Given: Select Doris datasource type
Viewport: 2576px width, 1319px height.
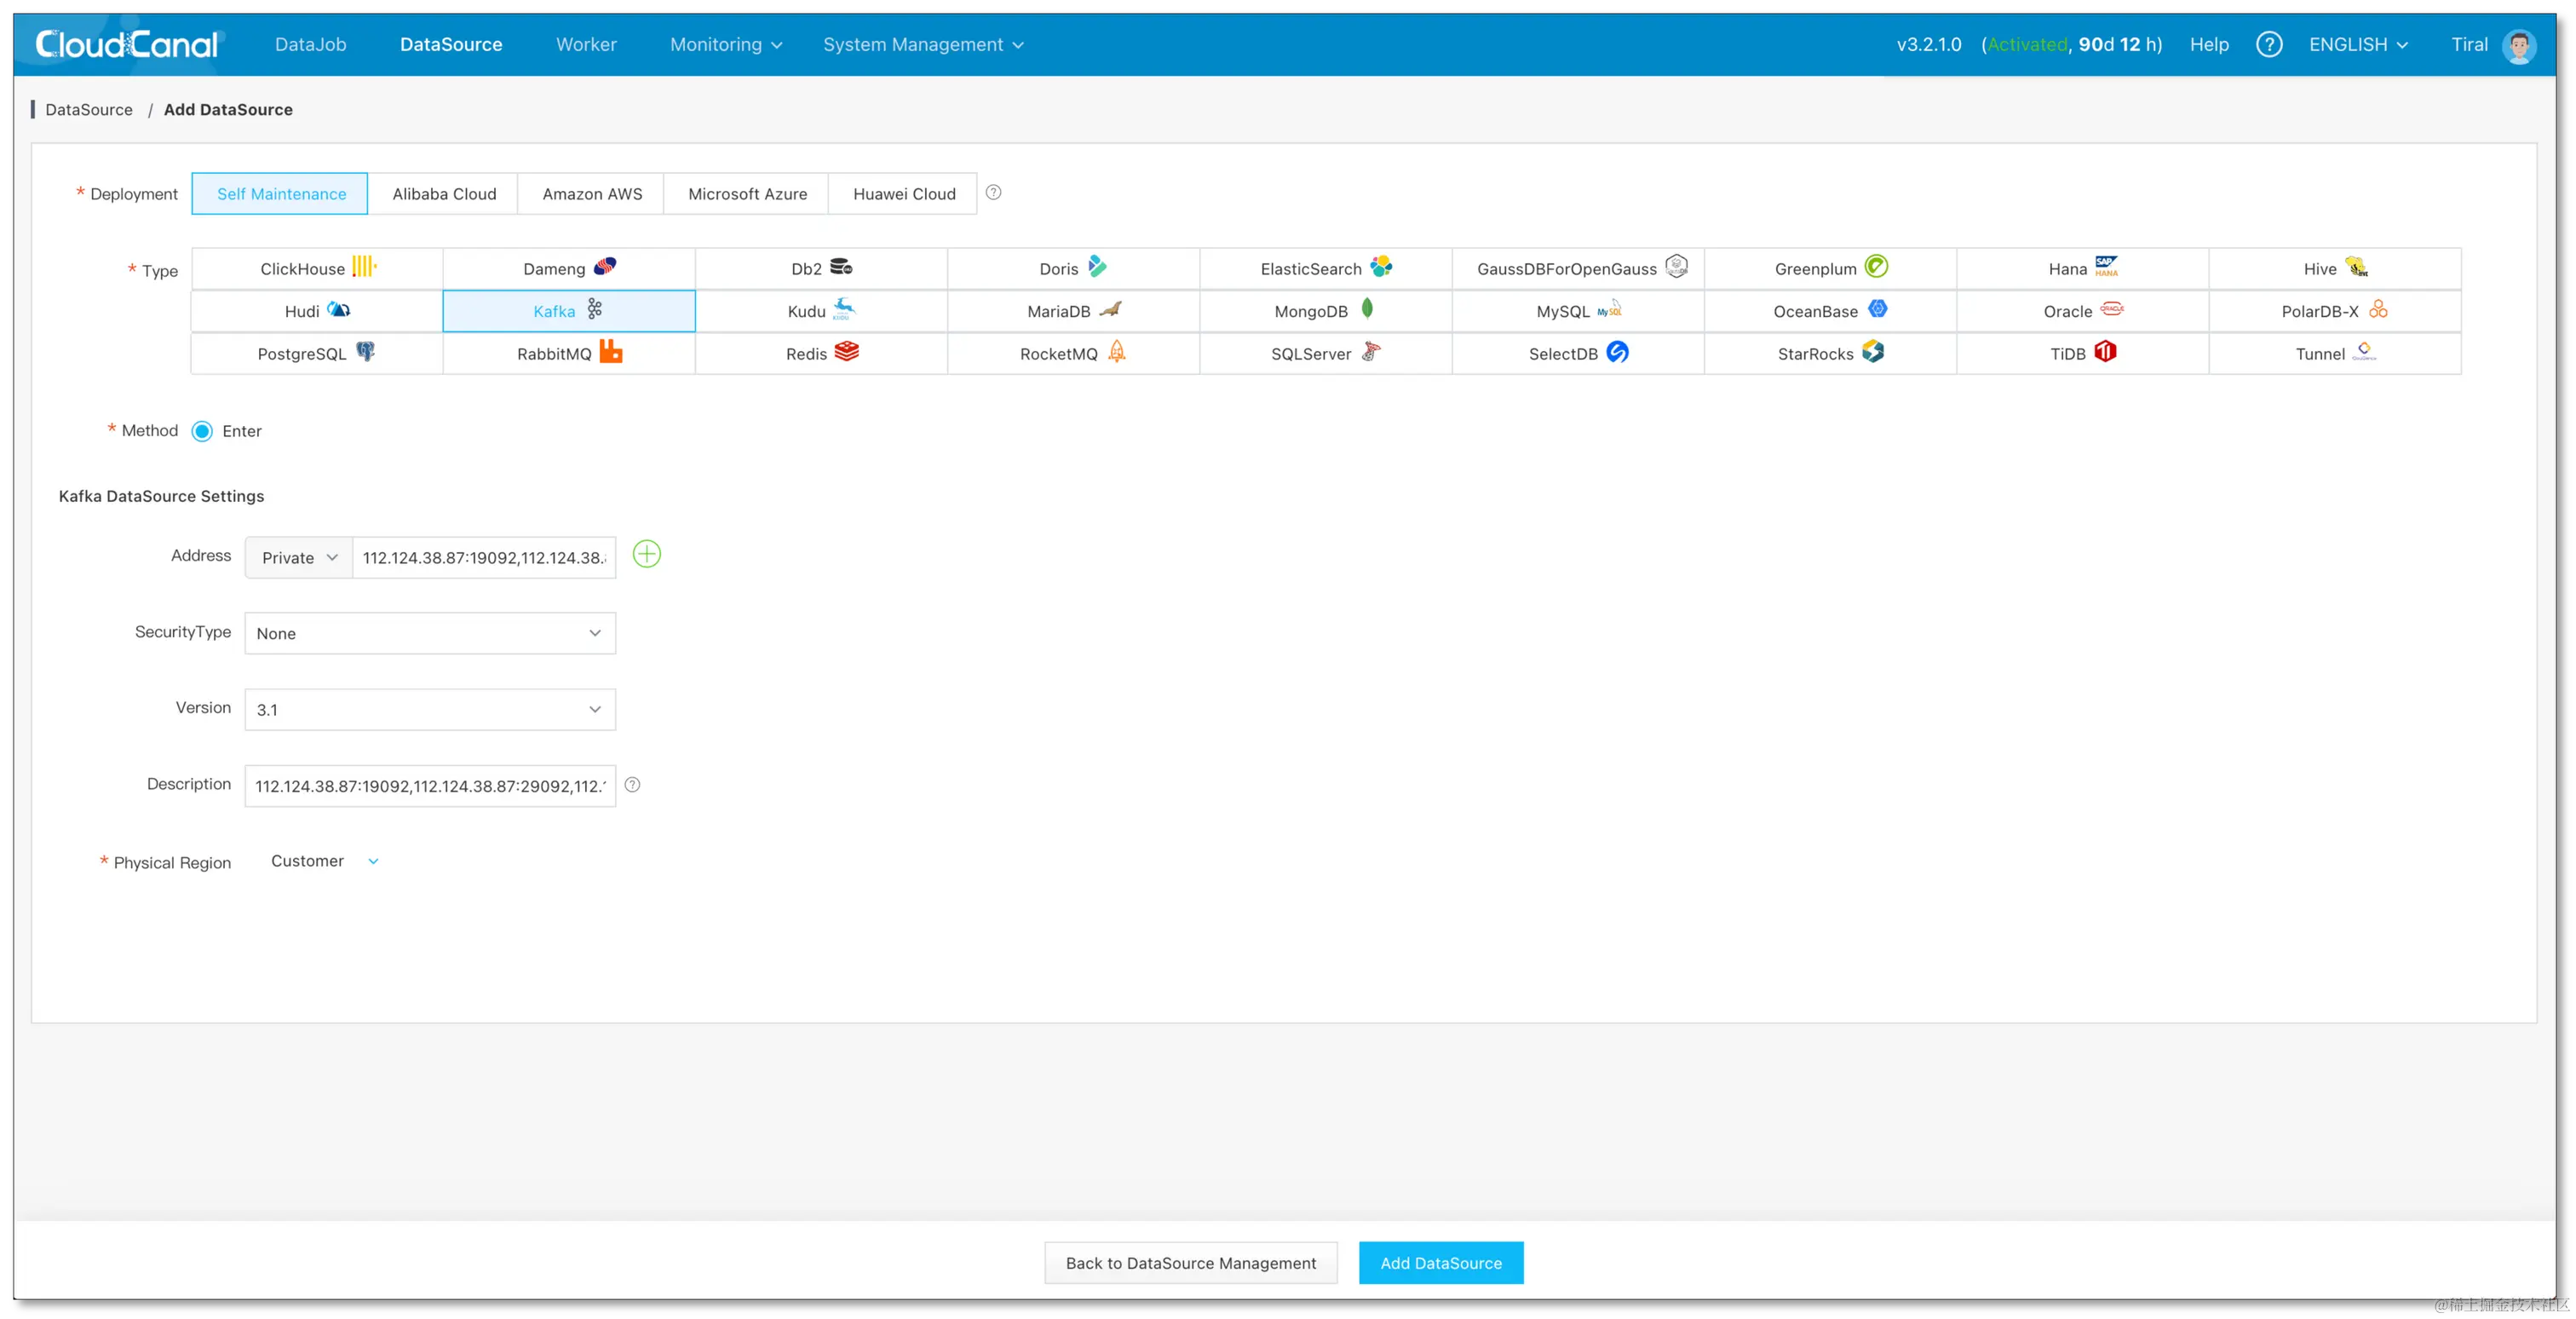Looking at the screenshot, I should pos(1073,268).
